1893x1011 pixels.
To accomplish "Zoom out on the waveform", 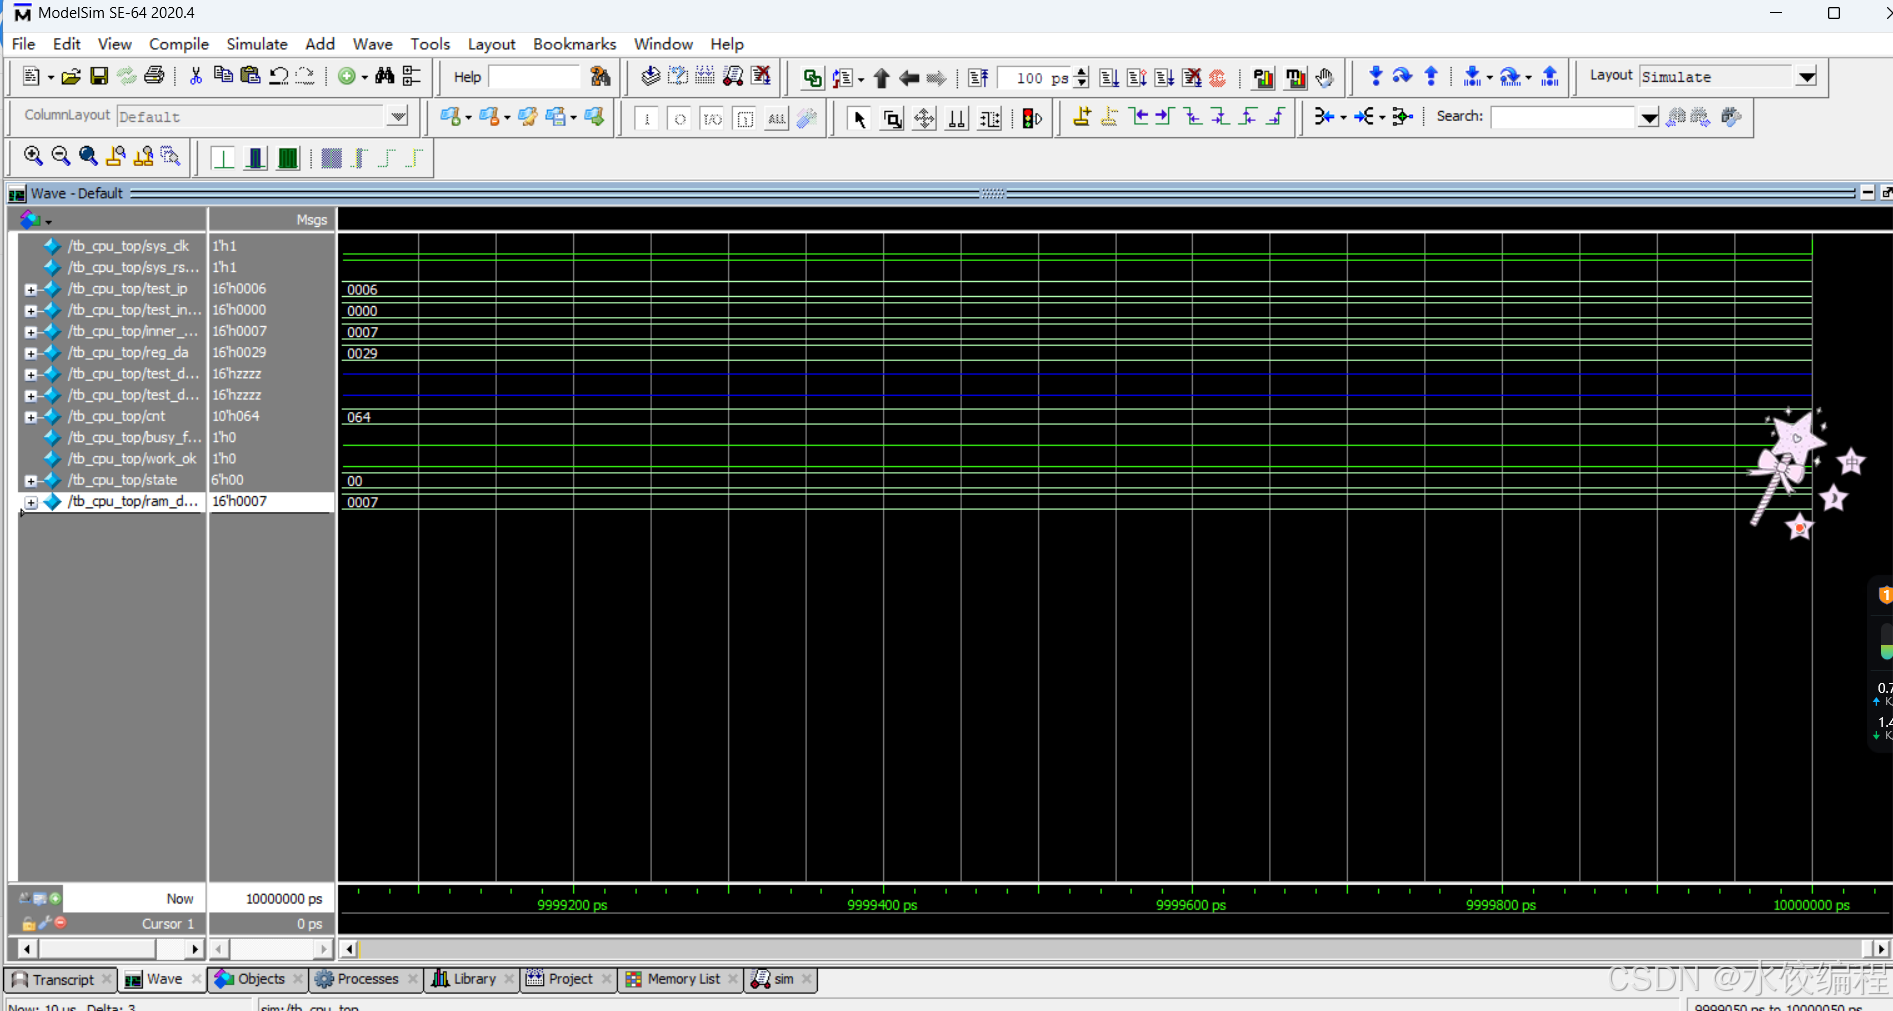I will pos(61,157).
